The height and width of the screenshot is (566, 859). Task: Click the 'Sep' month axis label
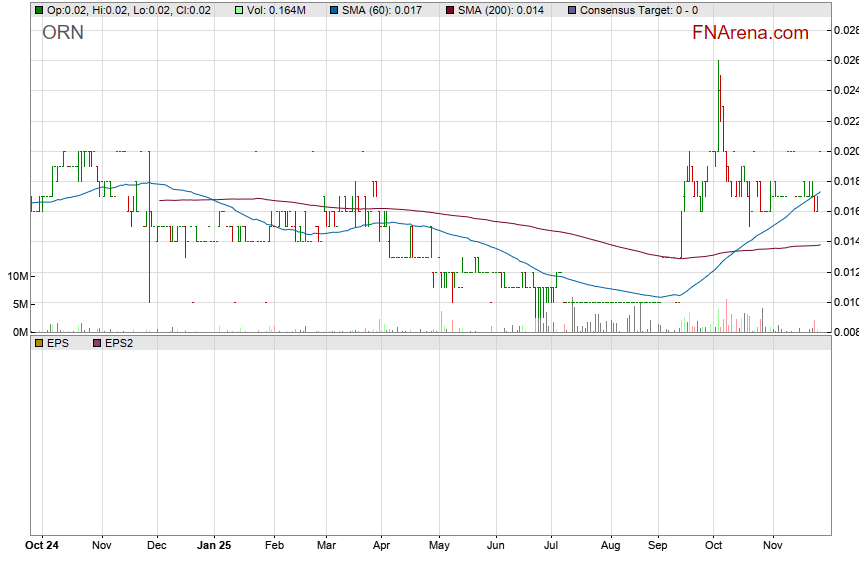coord(657,547)
